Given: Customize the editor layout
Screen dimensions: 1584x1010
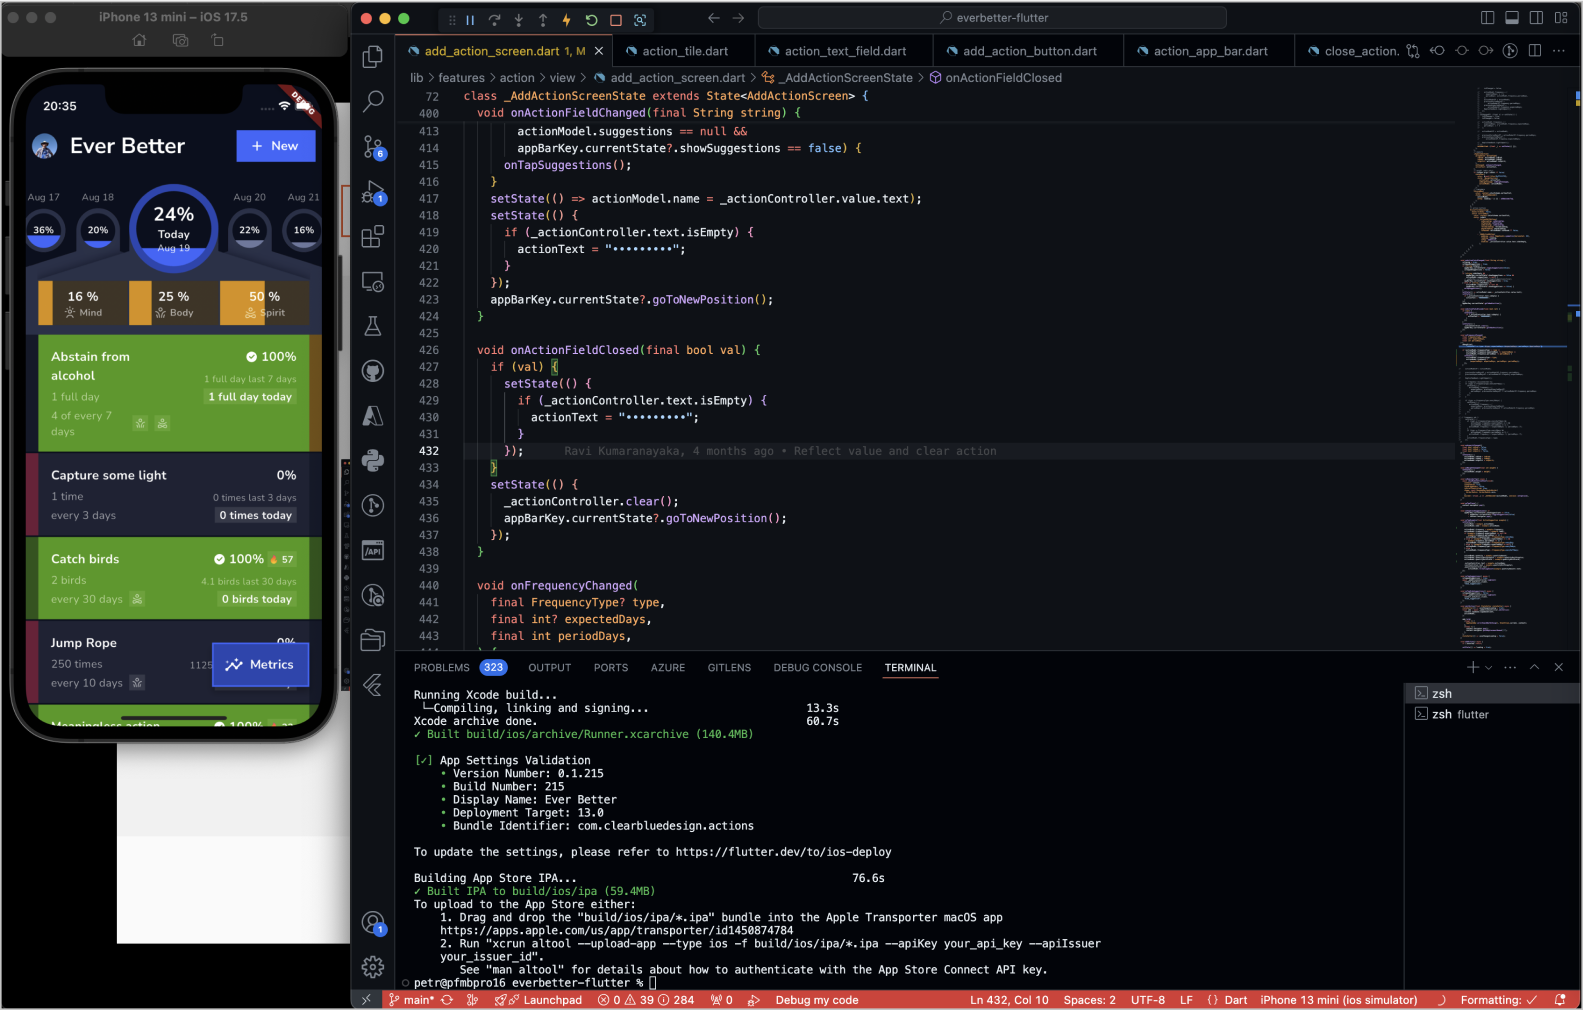Looking at the screenshot, I should coord(1561,18).
